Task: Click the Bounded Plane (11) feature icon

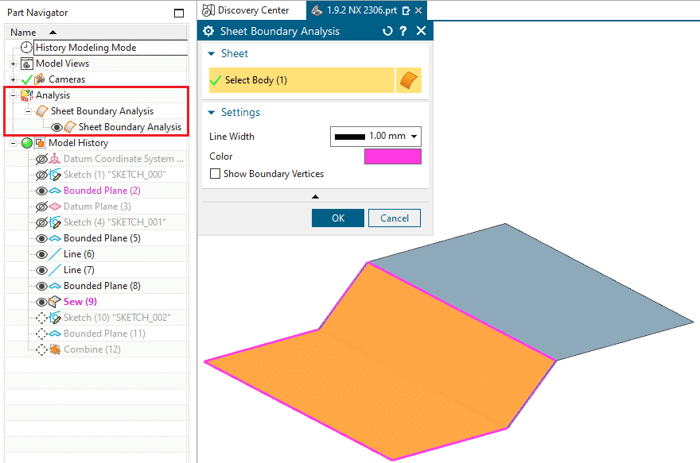Action: [55, 334]
